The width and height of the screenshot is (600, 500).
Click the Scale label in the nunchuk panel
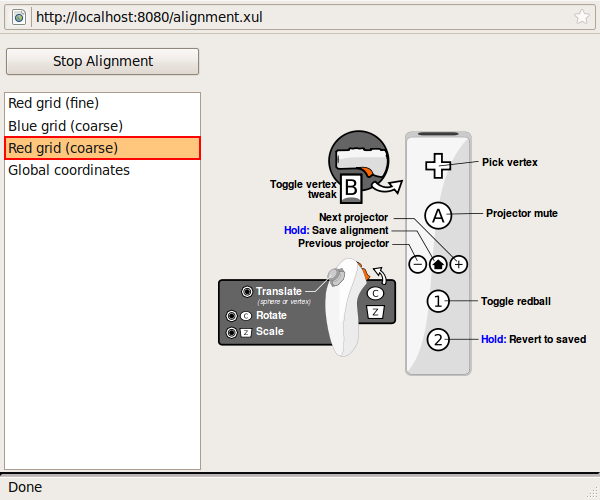tap(270, 331)
